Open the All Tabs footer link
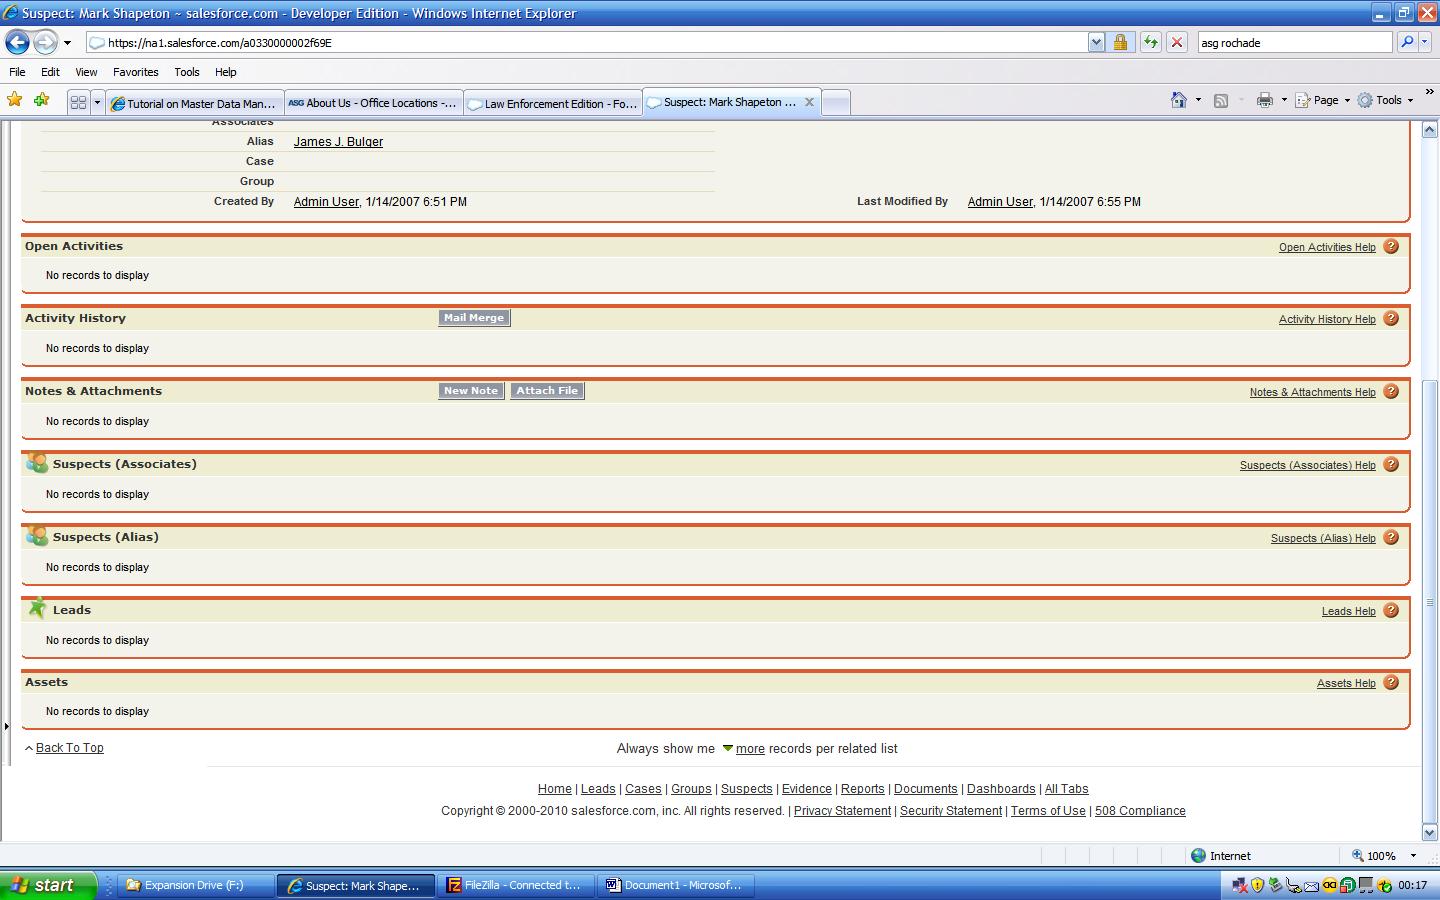This screenshot has width=1440, height=900. click(x=1066, y=789)
